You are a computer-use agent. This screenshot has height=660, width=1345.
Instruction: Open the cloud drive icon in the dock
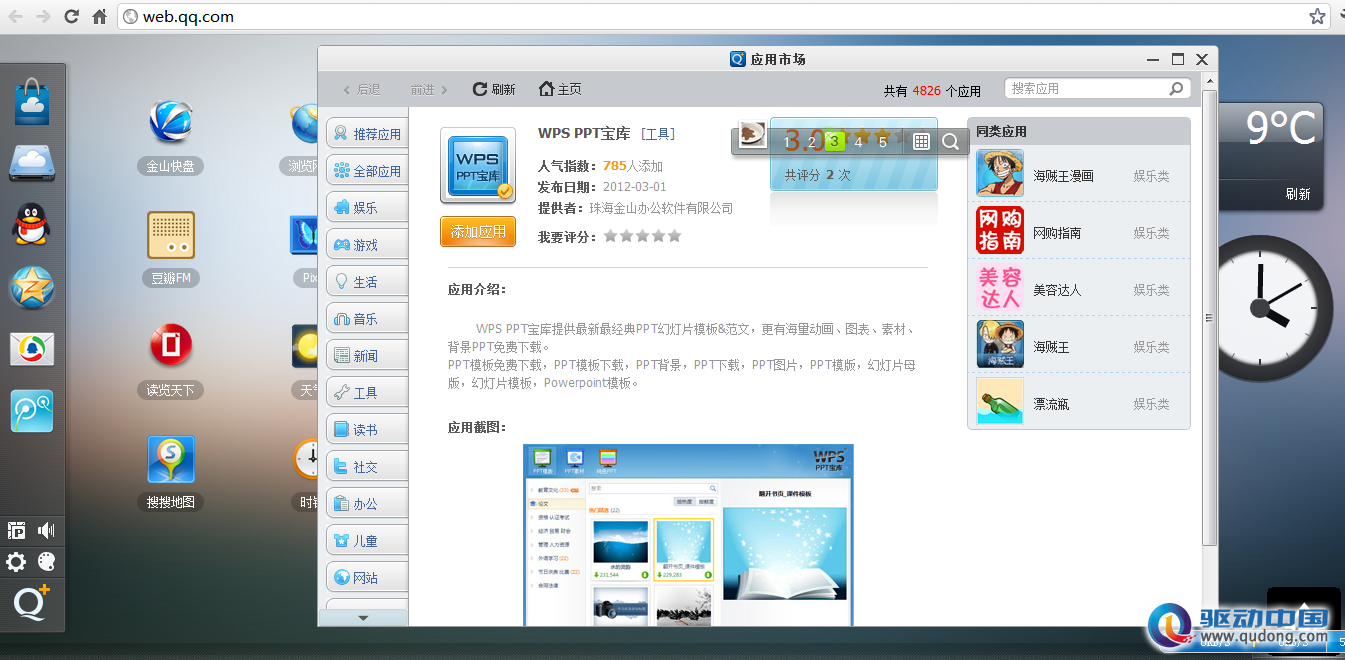pyautogui.click(x=32, y=163)
